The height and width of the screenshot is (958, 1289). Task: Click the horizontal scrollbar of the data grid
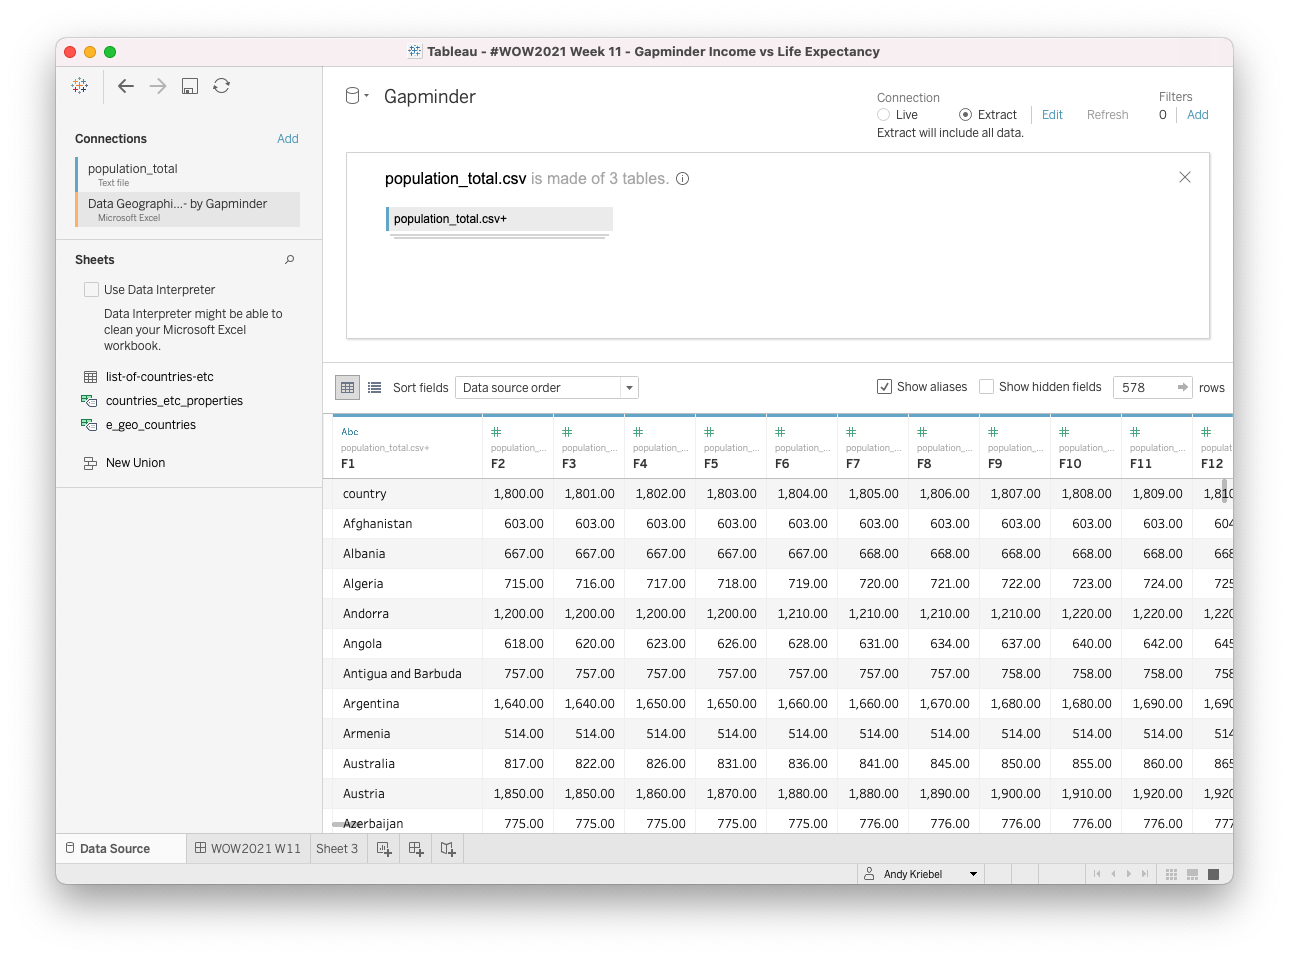[x=345, y=825]
